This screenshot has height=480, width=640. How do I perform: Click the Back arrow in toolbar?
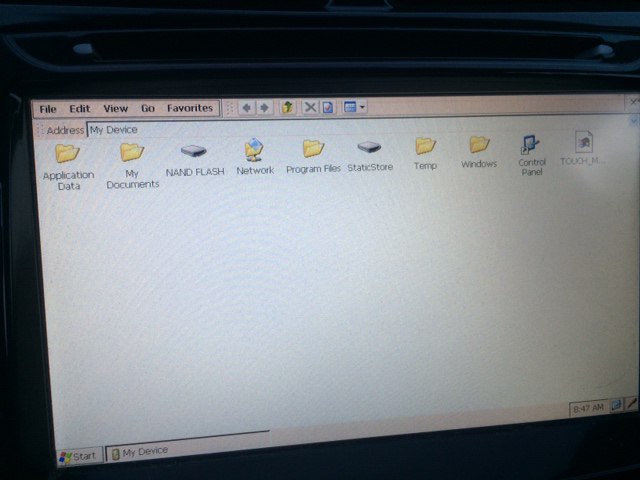(x=246, y=107)
